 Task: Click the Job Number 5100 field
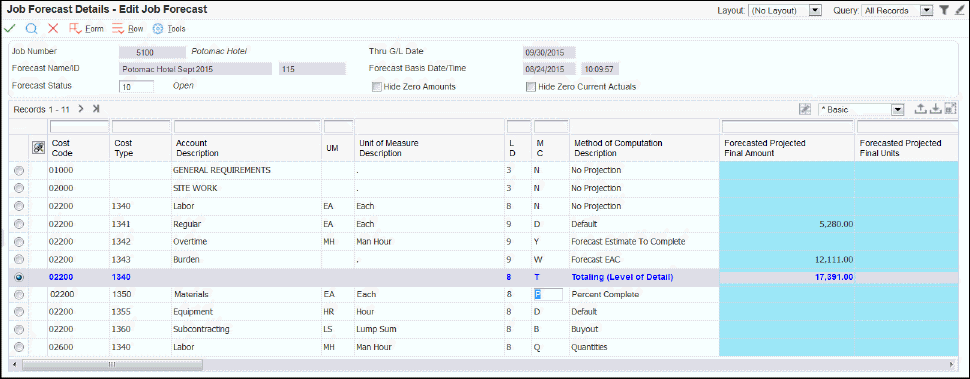[152, 53]
